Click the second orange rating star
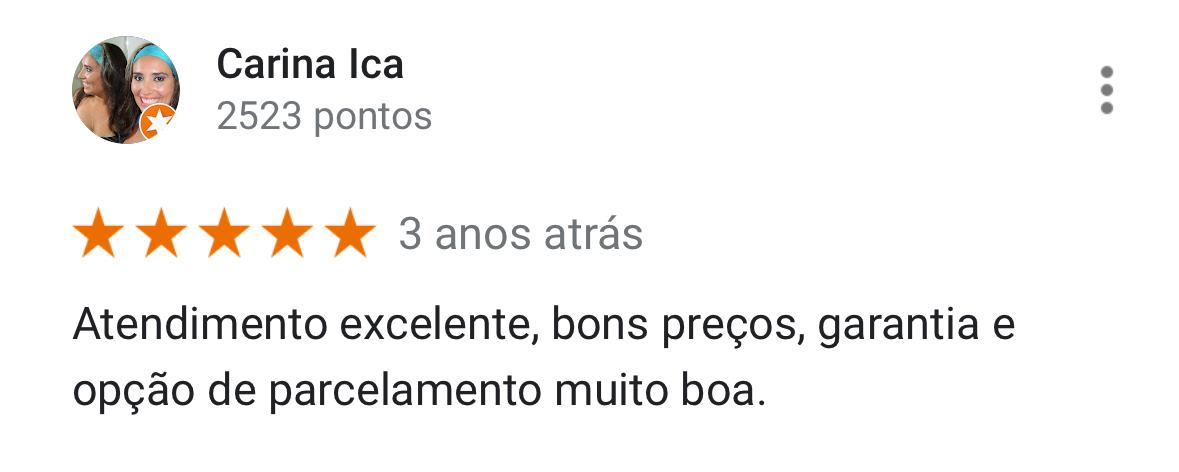 (161, 233)
